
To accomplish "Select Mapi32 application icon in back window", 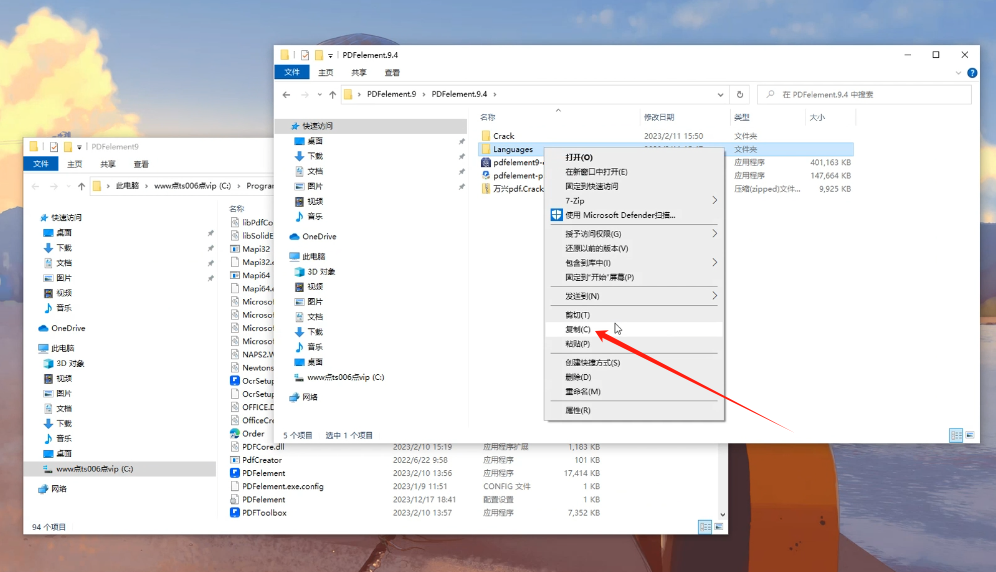I will coord(235,249).
